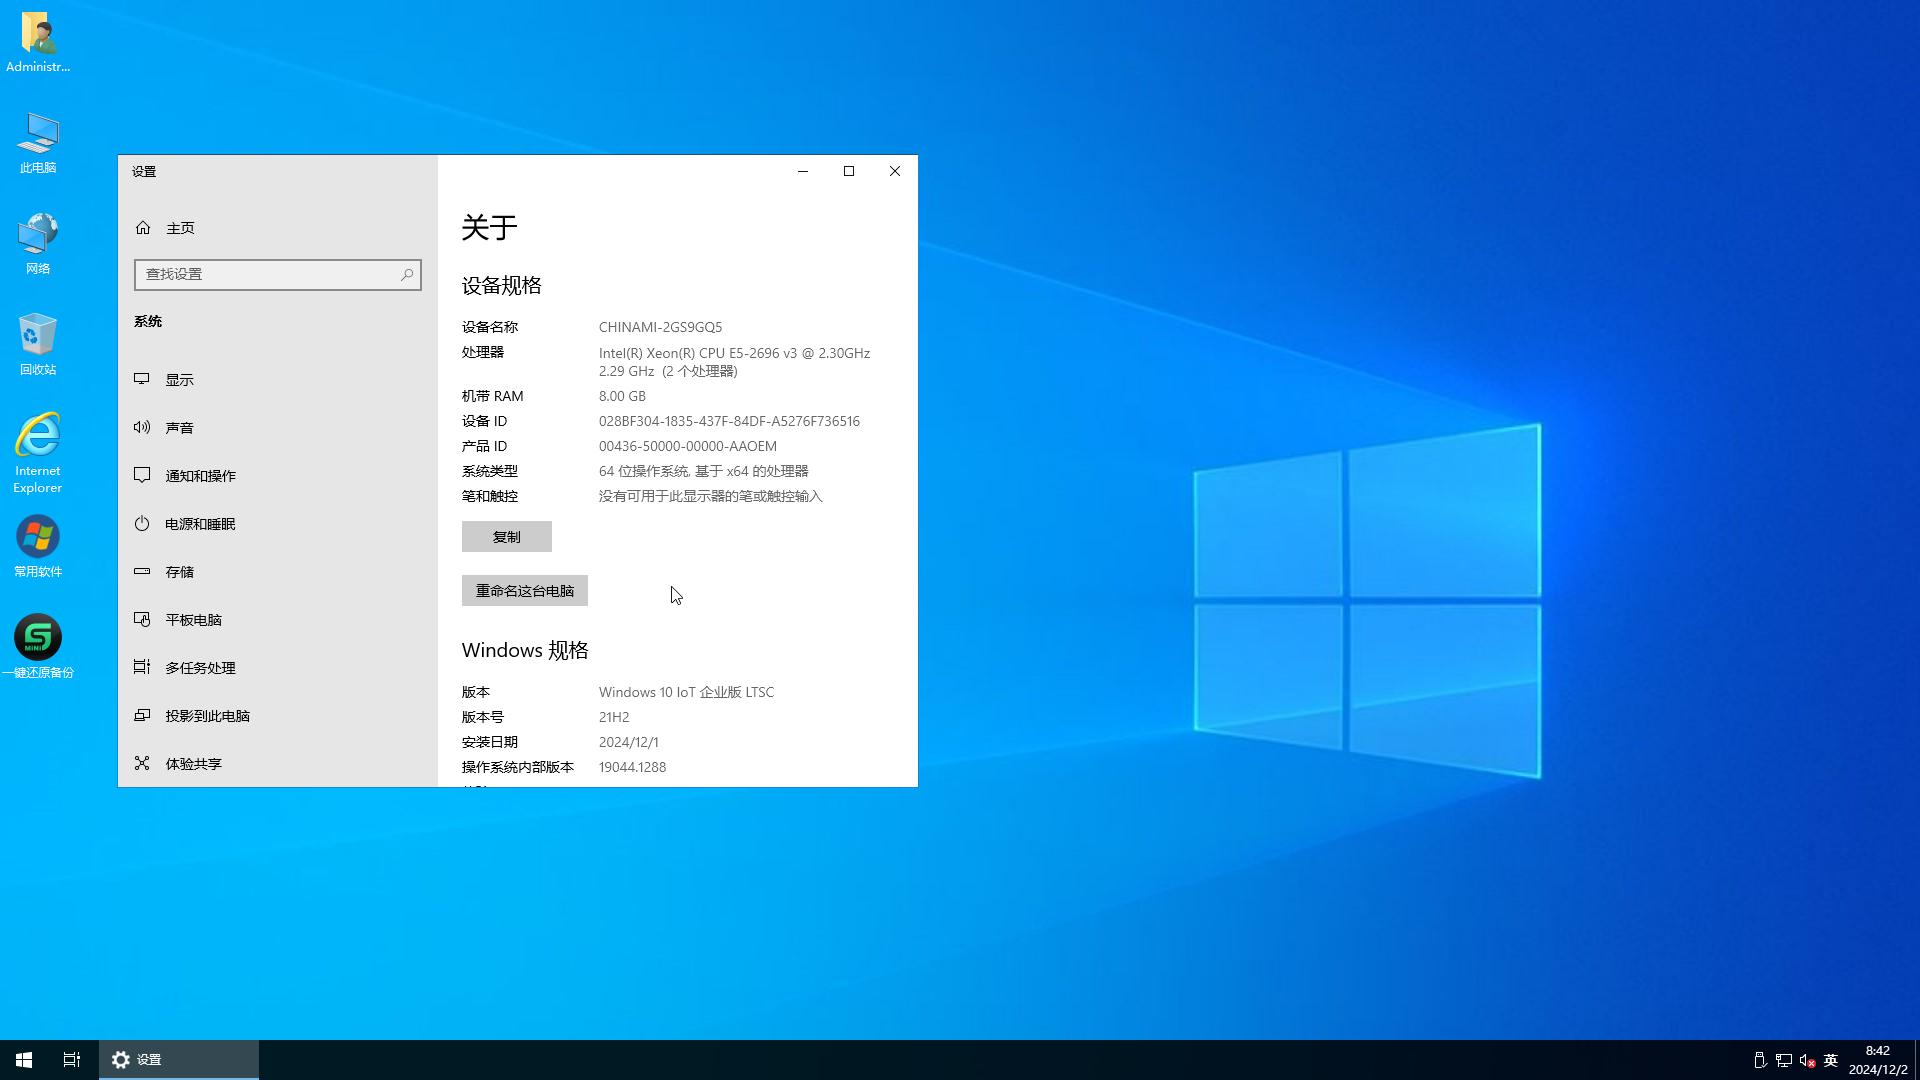Click the 声音 speaker icon
1920x1080 pixels.
pyautogui.click(x=142, y=427)
